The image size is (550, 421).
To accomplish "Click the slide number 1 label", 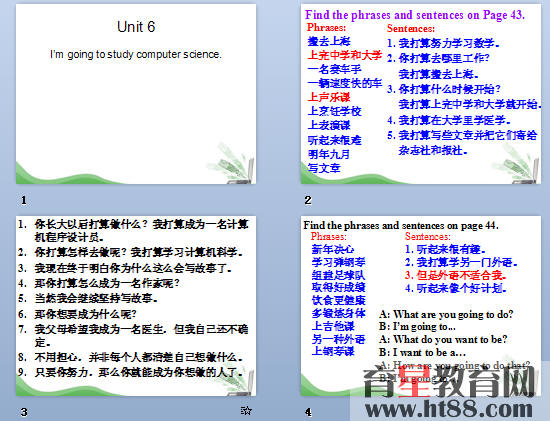I will (24, 200).
